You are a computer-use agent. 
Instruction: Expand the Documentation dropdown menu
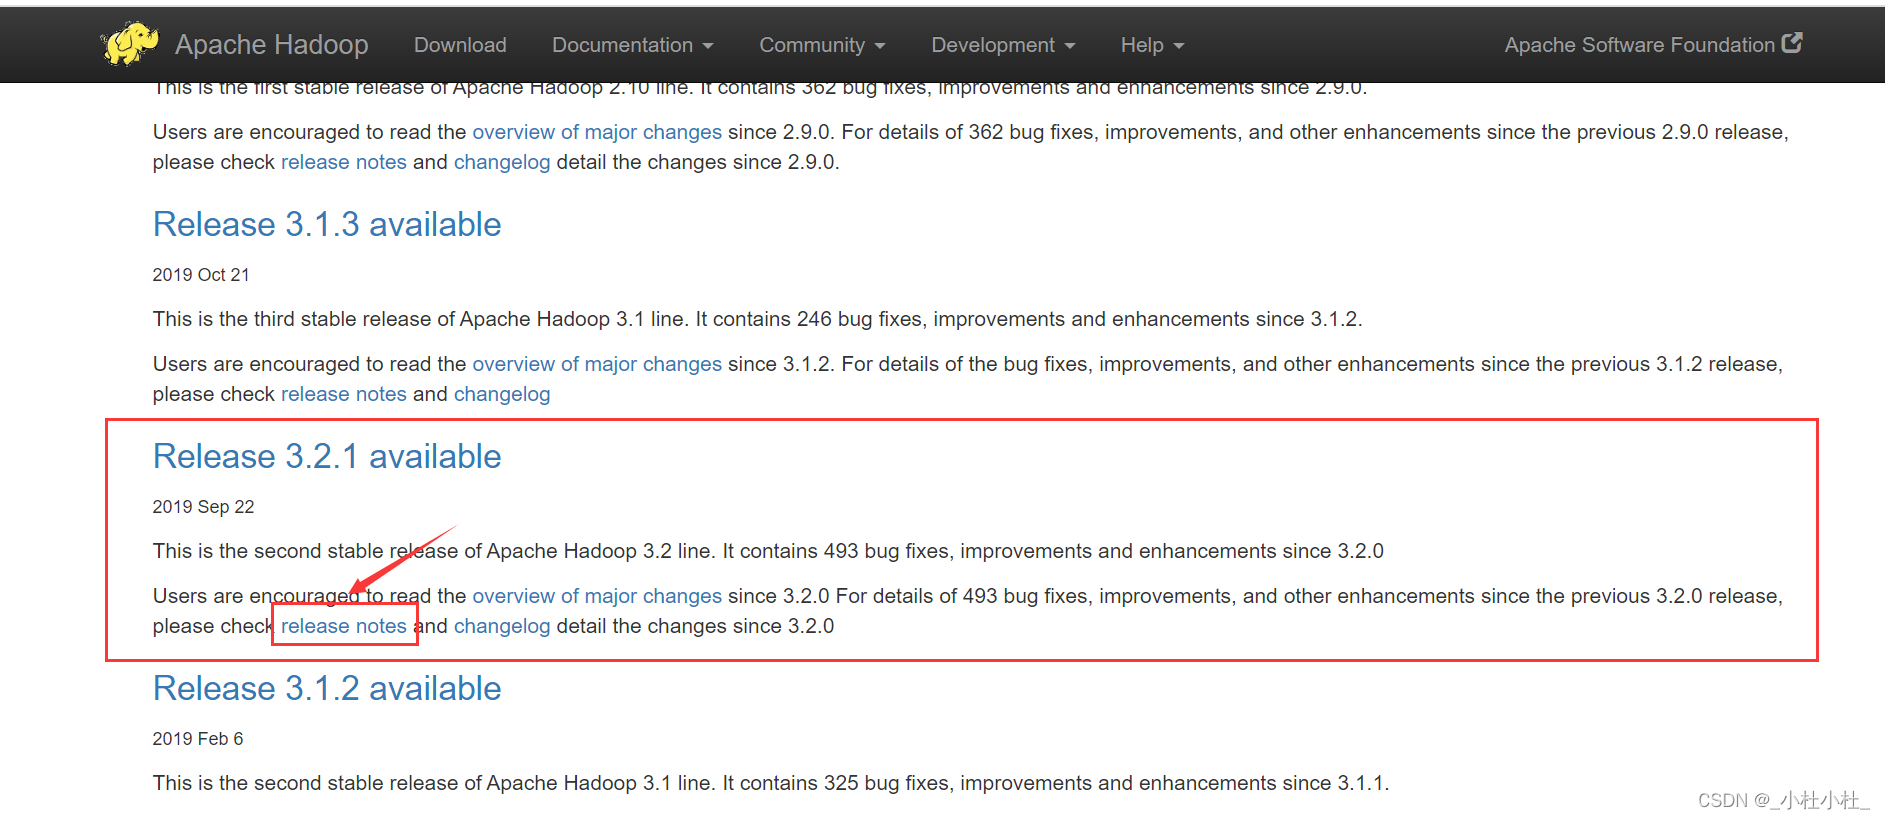(x=633, y=45)
